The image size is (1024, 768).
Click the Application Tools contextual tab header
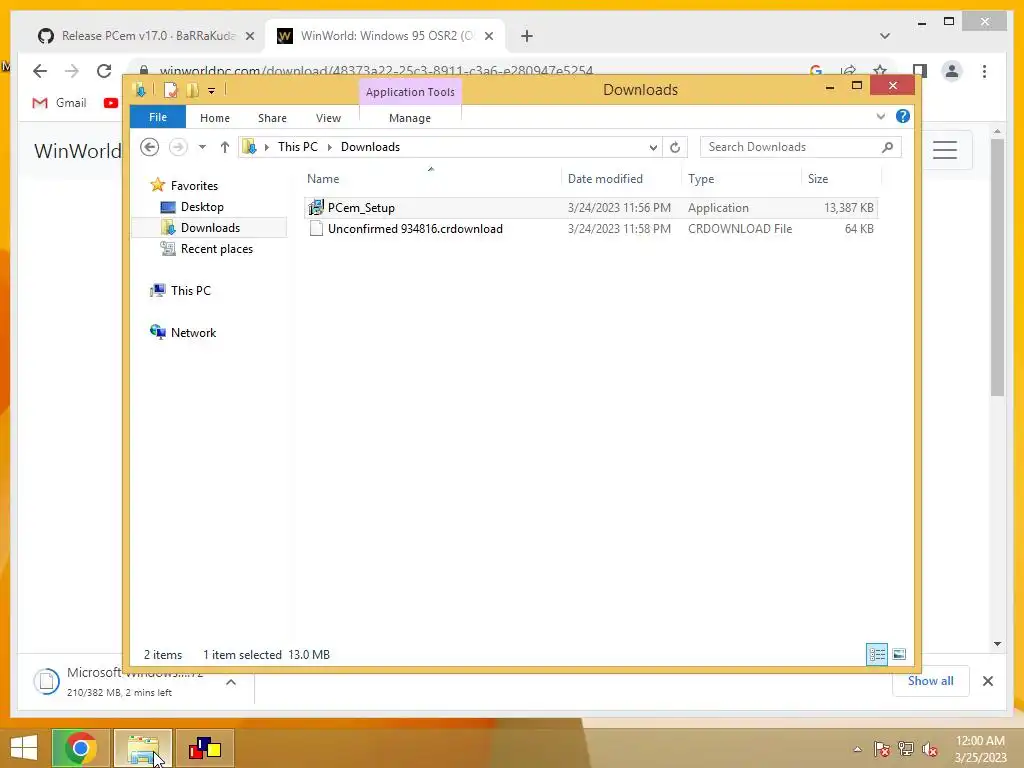tap(410, 92)
